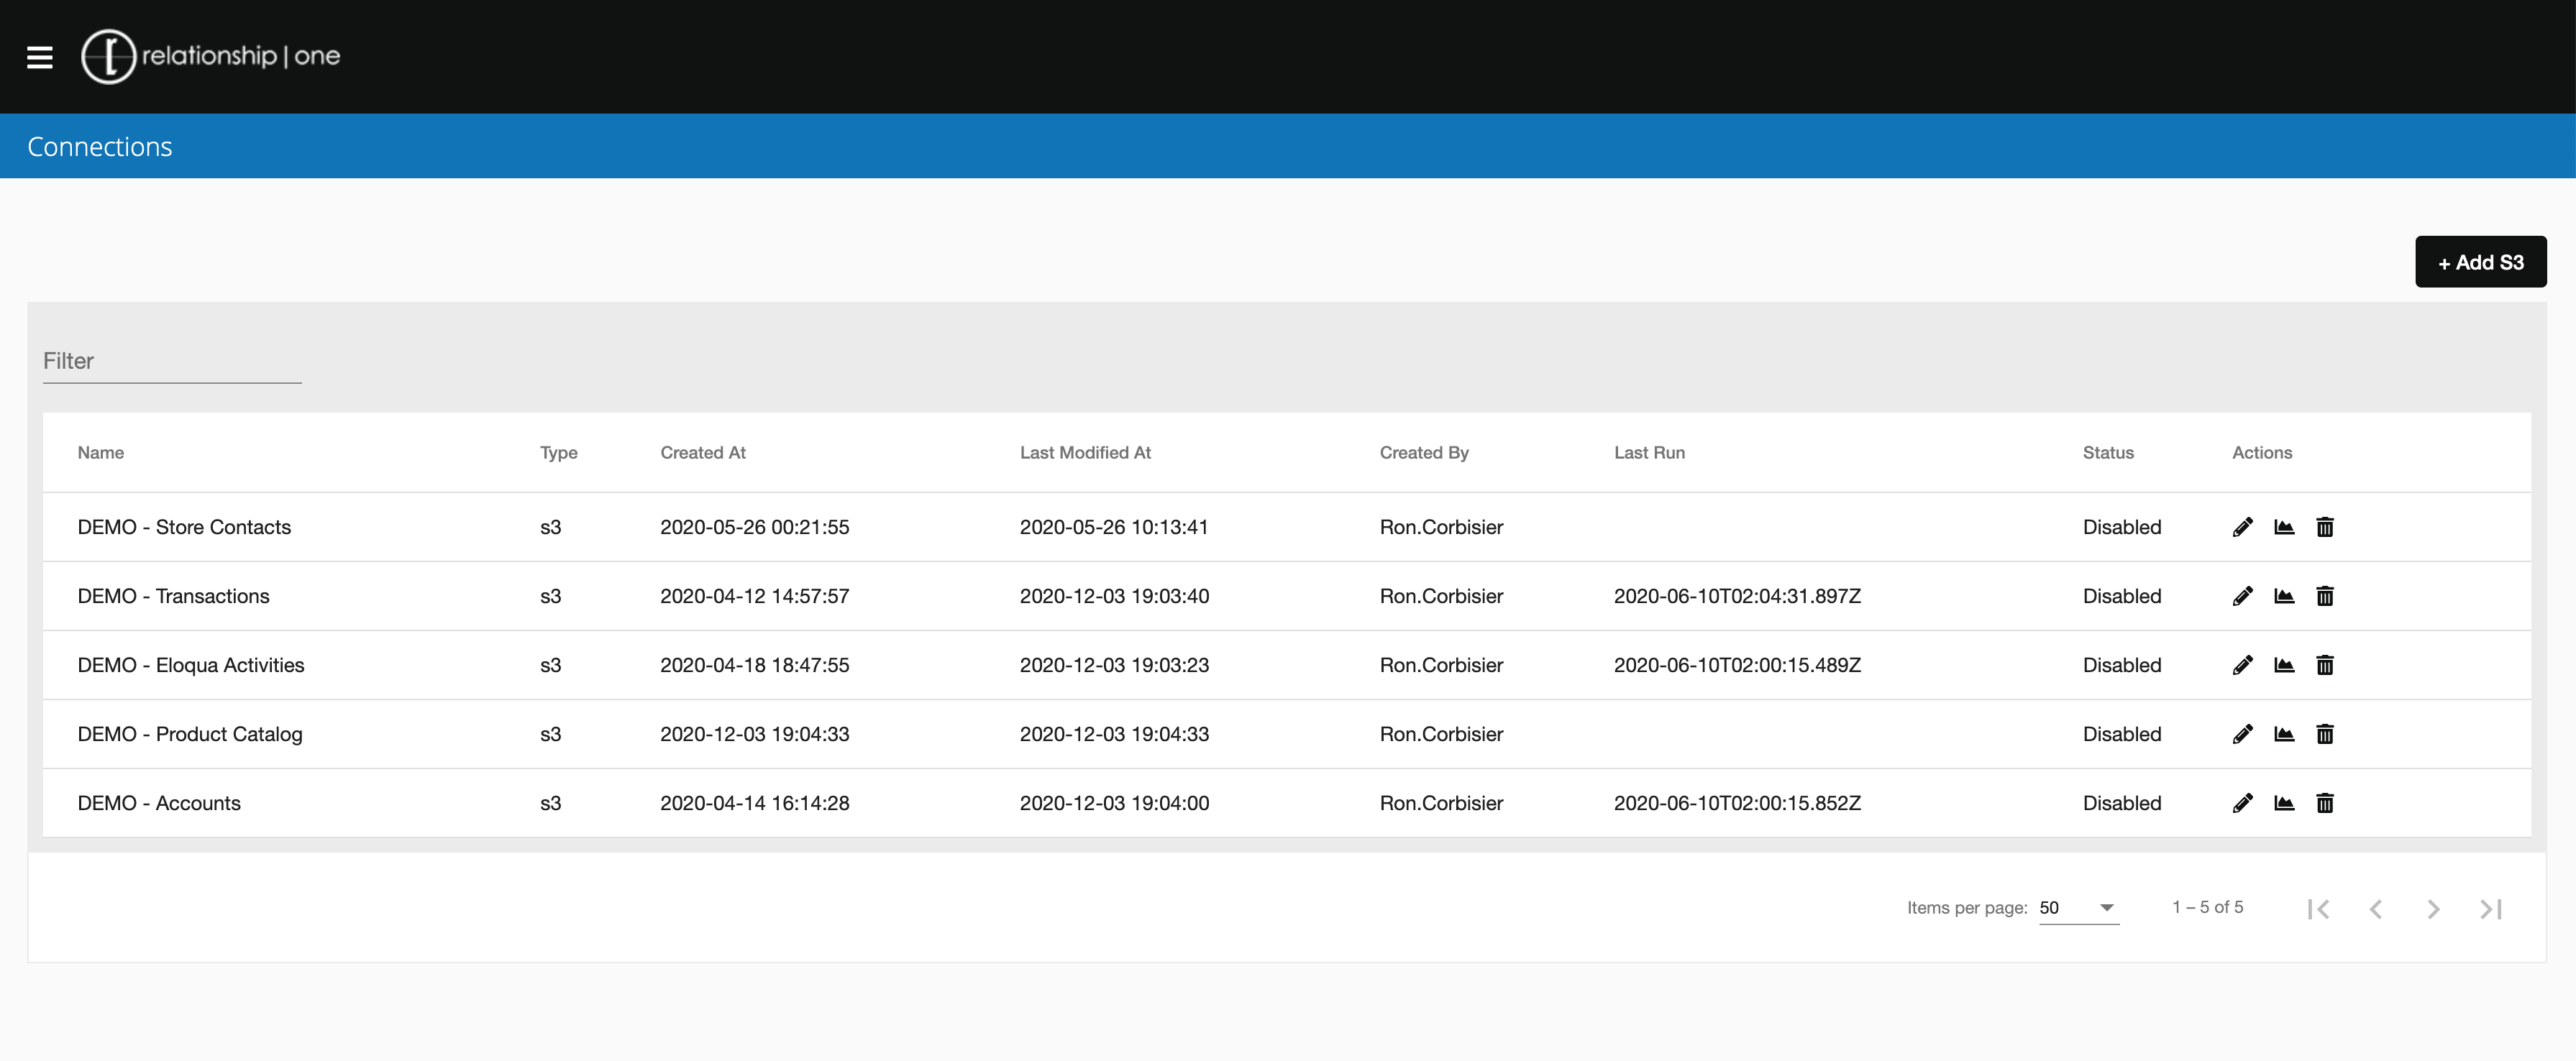Go to the next page

[x=2433, y=909]
